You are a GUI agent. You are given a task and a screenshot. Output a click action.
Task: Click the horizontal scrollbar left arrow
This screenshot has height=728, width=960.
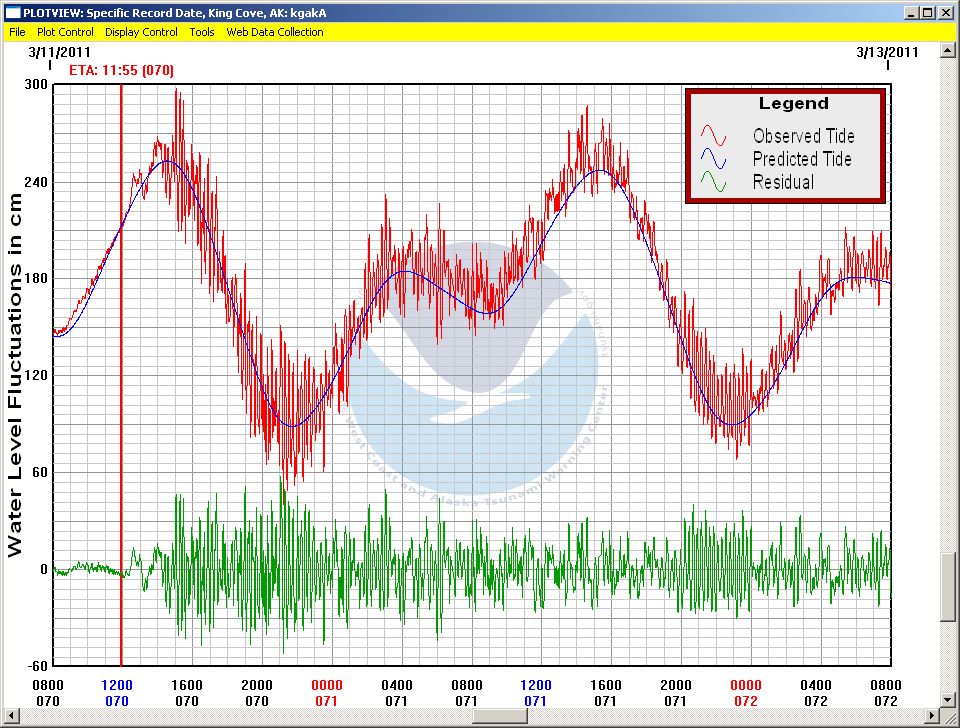pos(10,717)
